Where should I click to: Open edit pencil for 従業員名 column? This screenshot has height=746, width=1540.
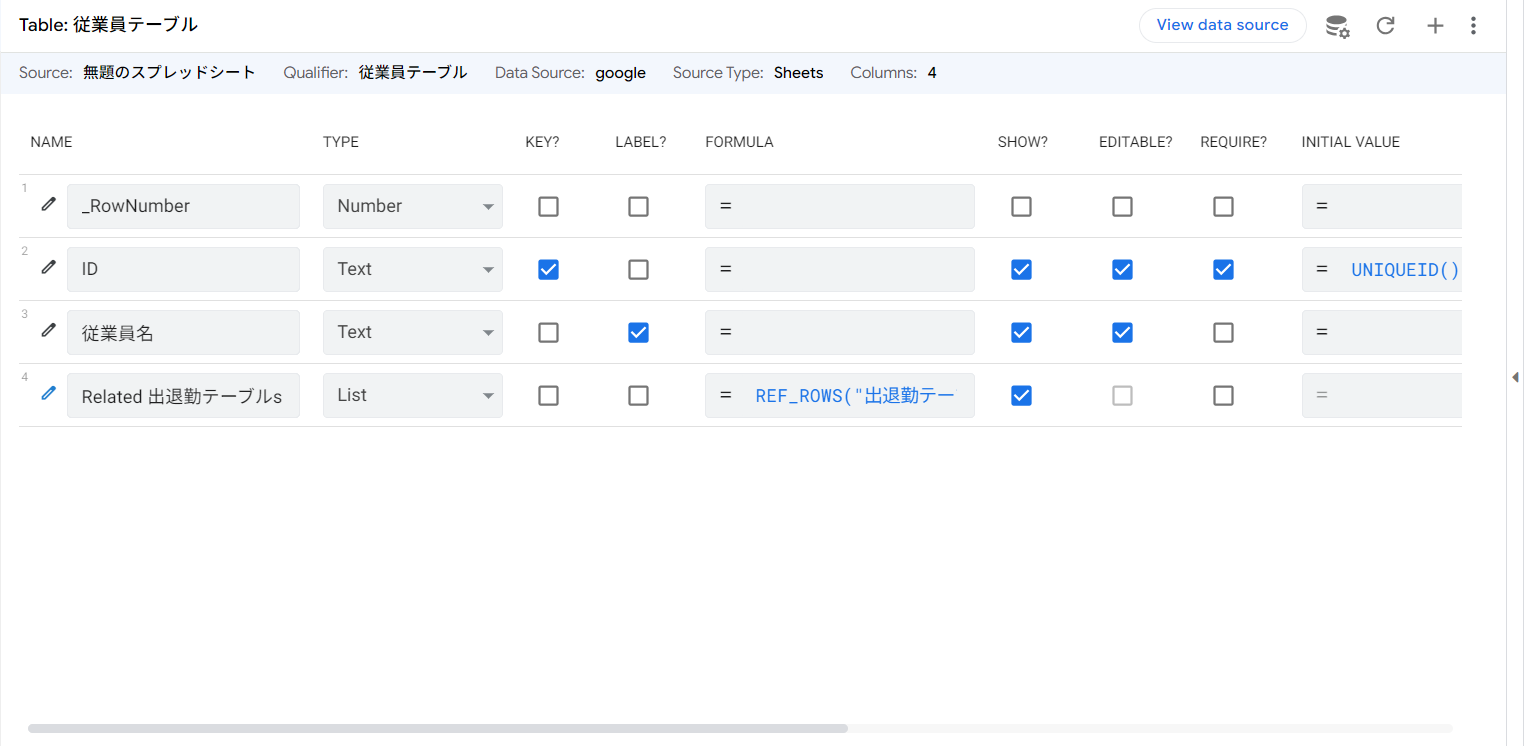(x=48, y=331)
